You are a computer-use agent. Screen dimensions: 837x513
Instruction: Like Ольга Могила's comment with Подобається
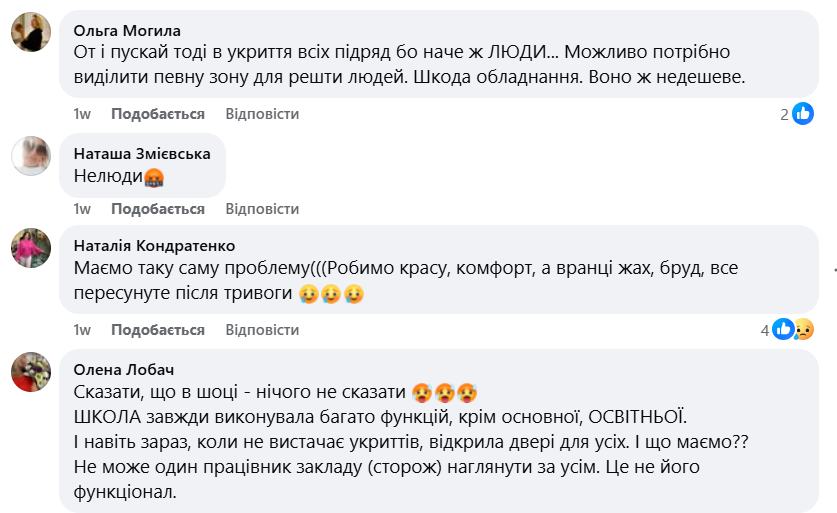coord(158,114)
